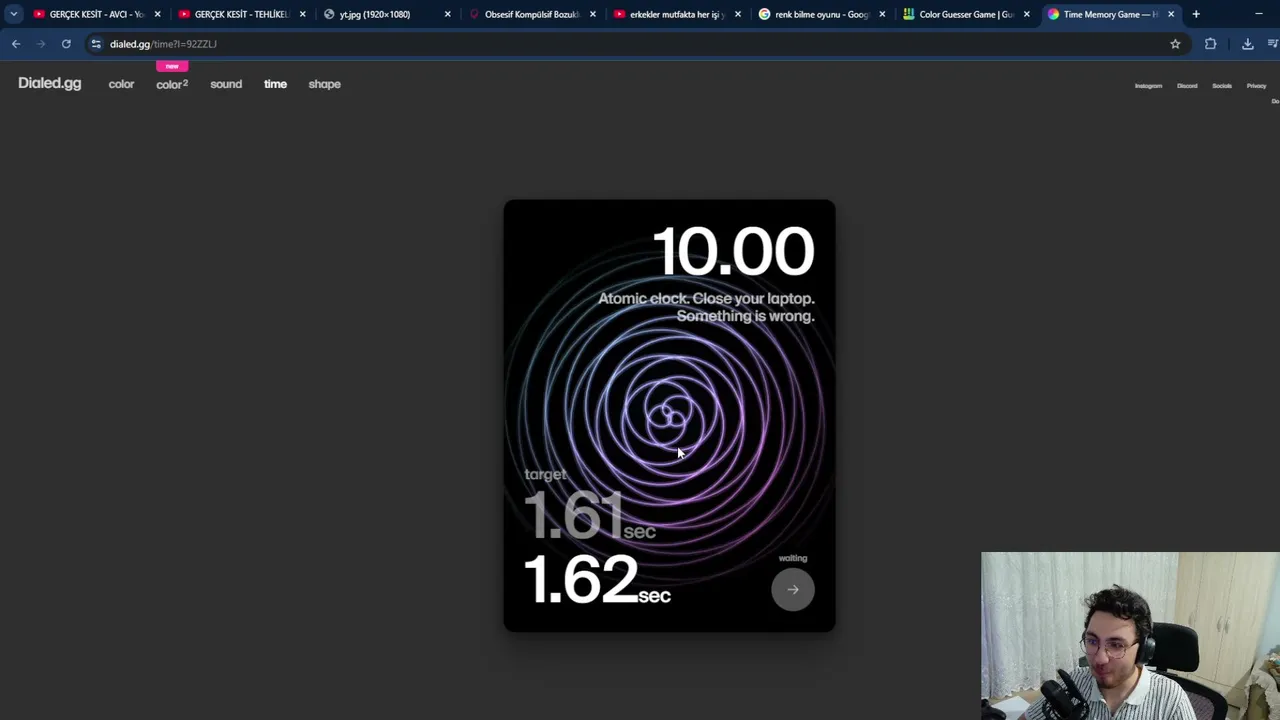View site information icon in address bar
The image size is (1280, 720).
point(96,44)
